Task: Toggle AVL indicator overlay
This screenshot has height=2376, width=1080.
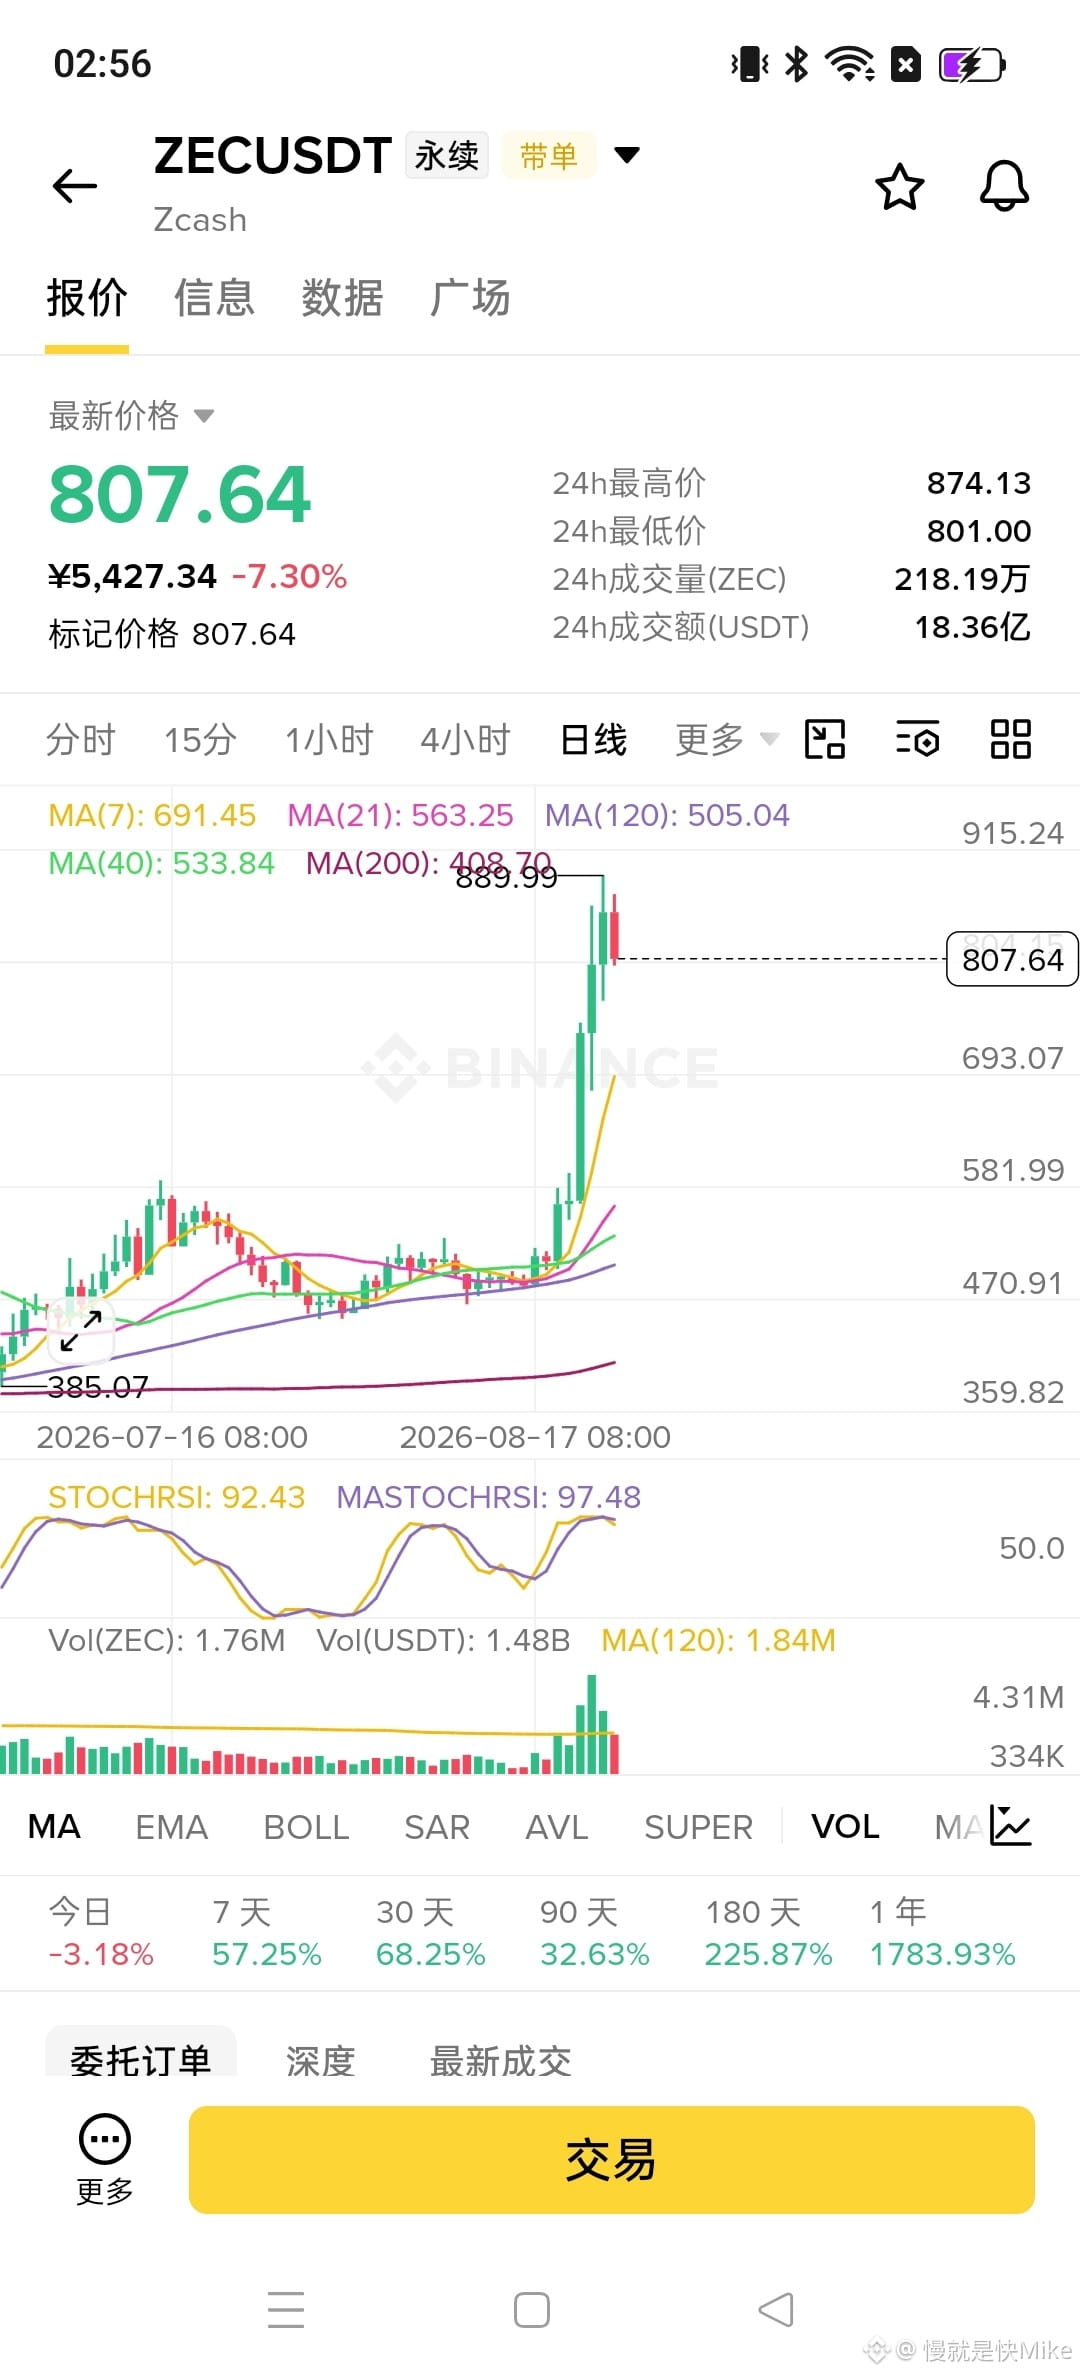Action: pos(557,1827)
